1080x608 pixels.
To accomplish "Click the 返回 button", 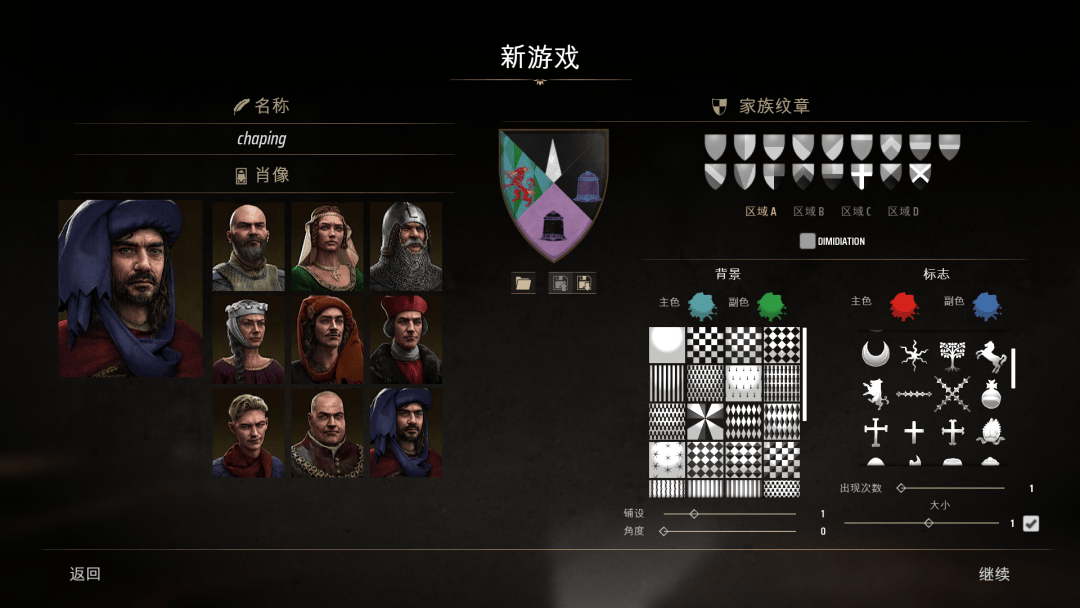I will point(85,574).
